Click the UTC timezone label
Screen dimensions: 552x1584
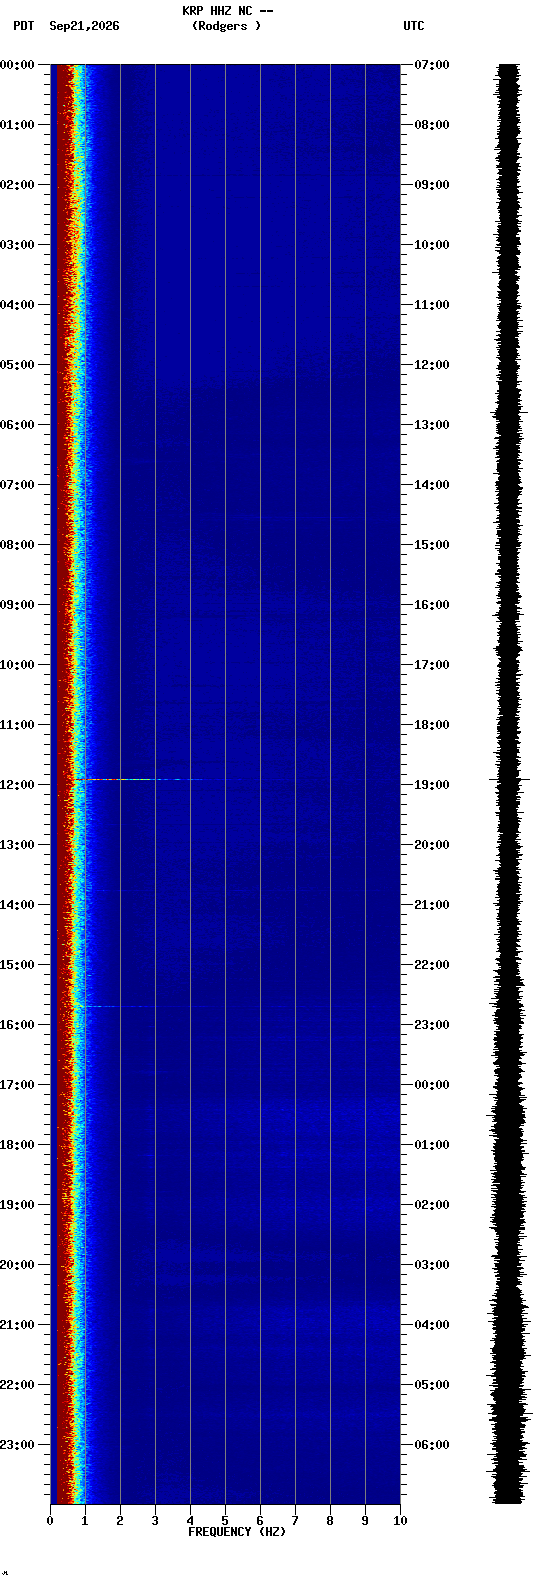click(414, 26)
